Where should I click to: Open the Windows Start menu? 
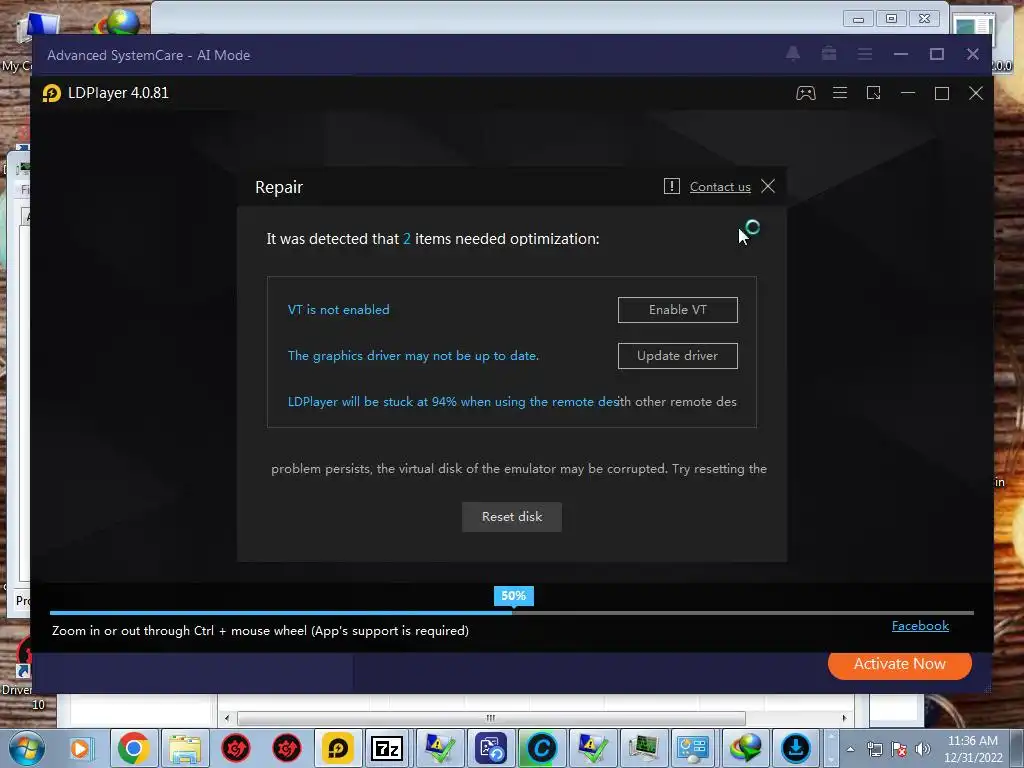point(27,748)
